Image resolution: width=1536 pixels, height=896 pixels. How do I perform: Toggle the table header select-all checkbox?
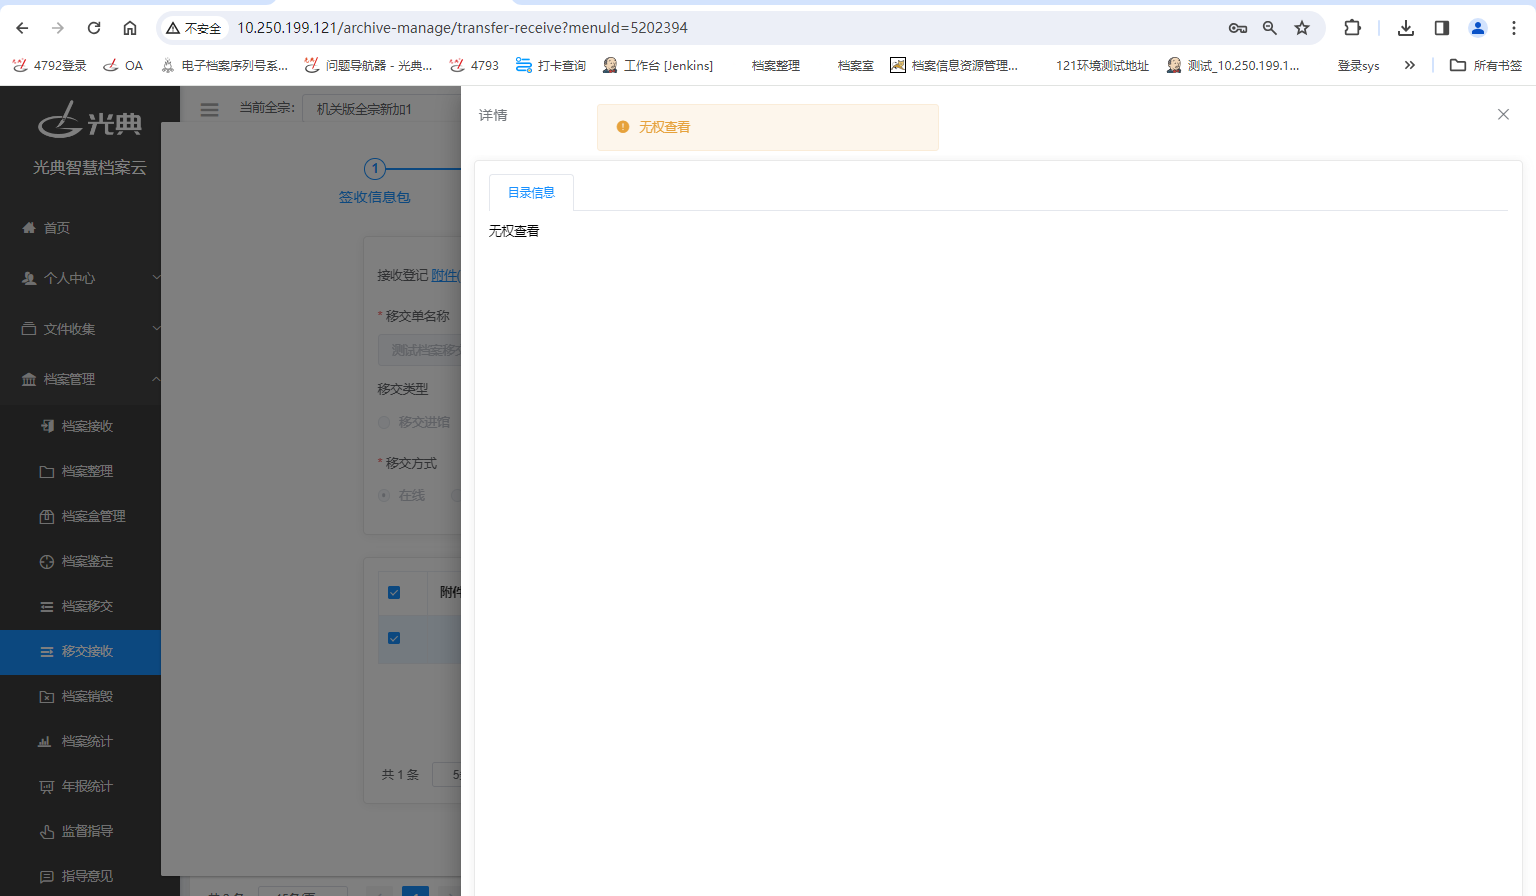point(394,592)
